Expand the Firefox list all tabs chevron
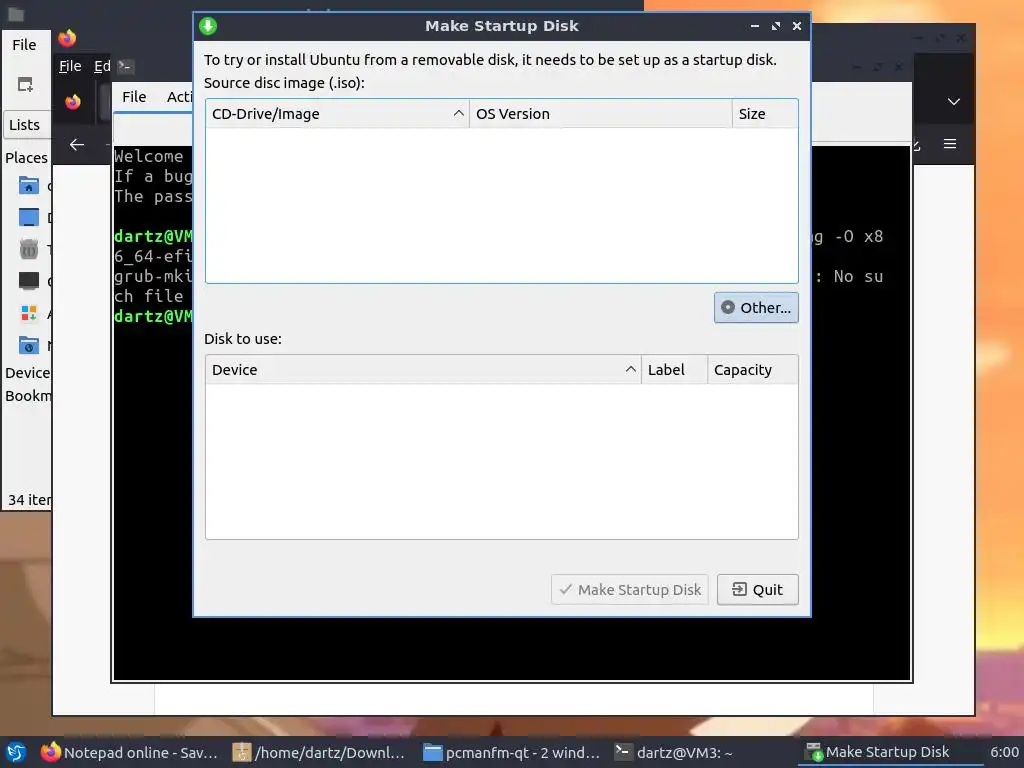Viewport: 1024px width, 768px height. 953,102
